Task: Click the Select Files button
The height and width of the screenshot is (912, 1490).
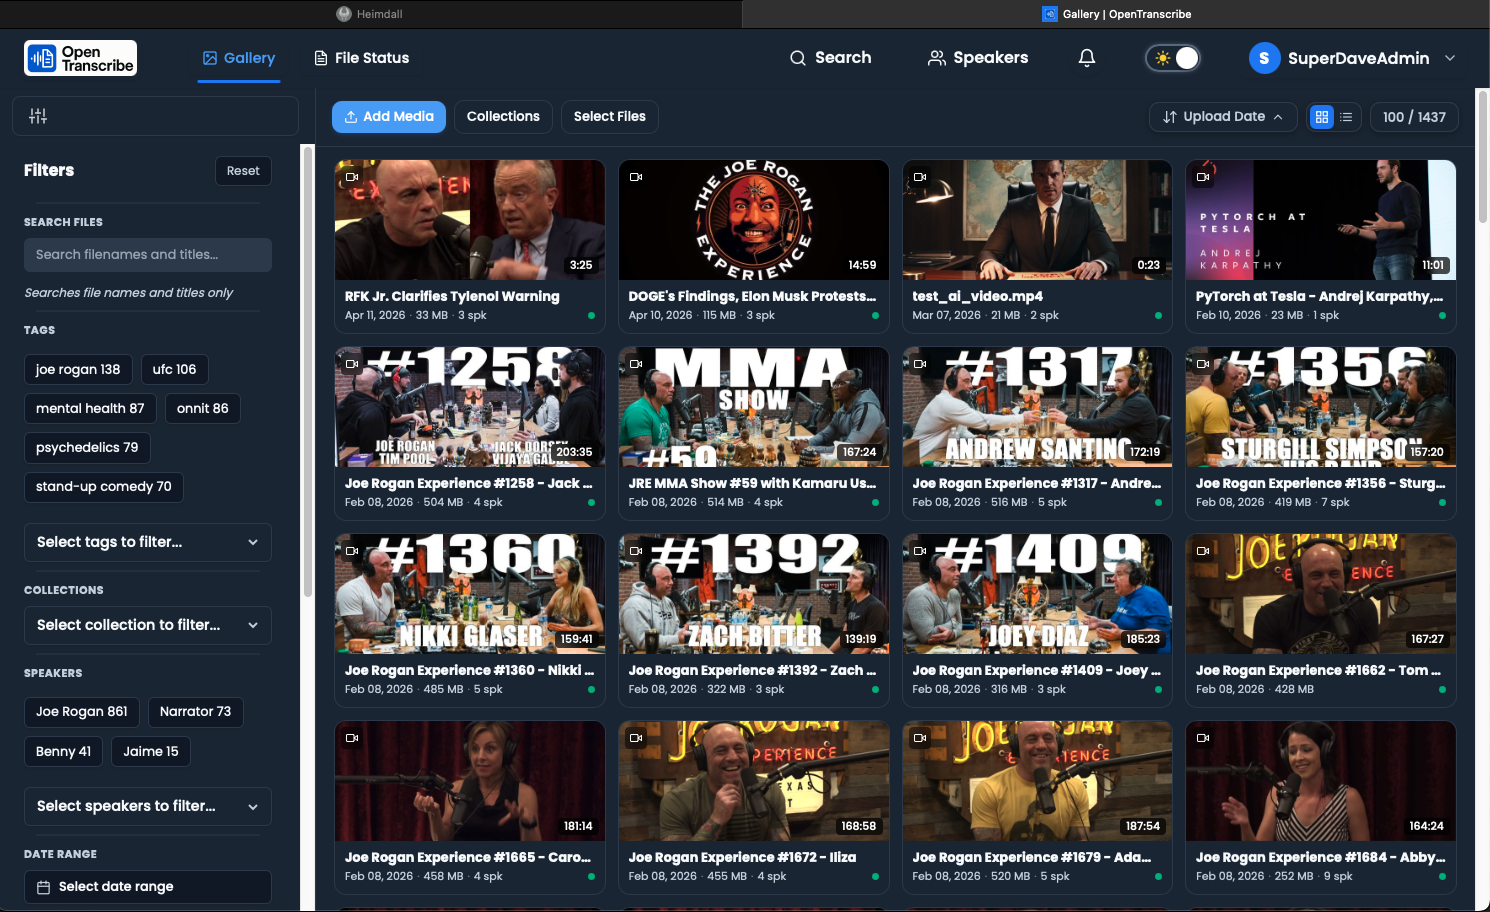Action: click(x=610, y=117)
